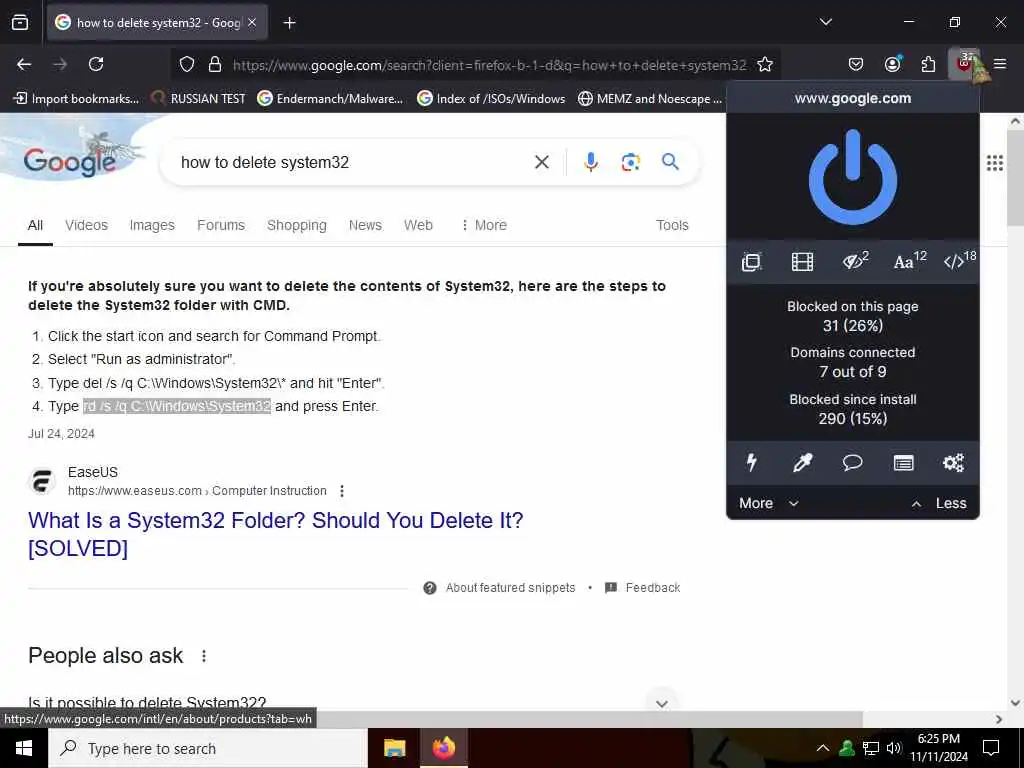Click the uBlock Origin extension toolbar icon
Viewport: 1024px width, 768px height.
coord(964,64)
